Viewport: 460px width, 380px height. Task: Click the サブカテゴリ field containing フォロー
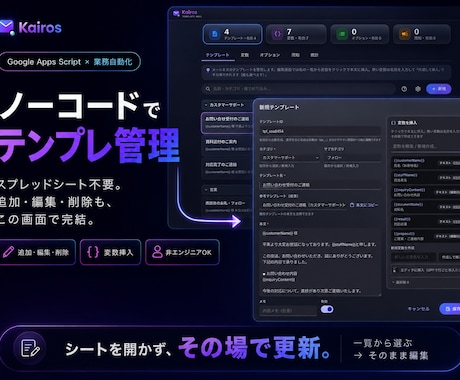tap(352, 157)
